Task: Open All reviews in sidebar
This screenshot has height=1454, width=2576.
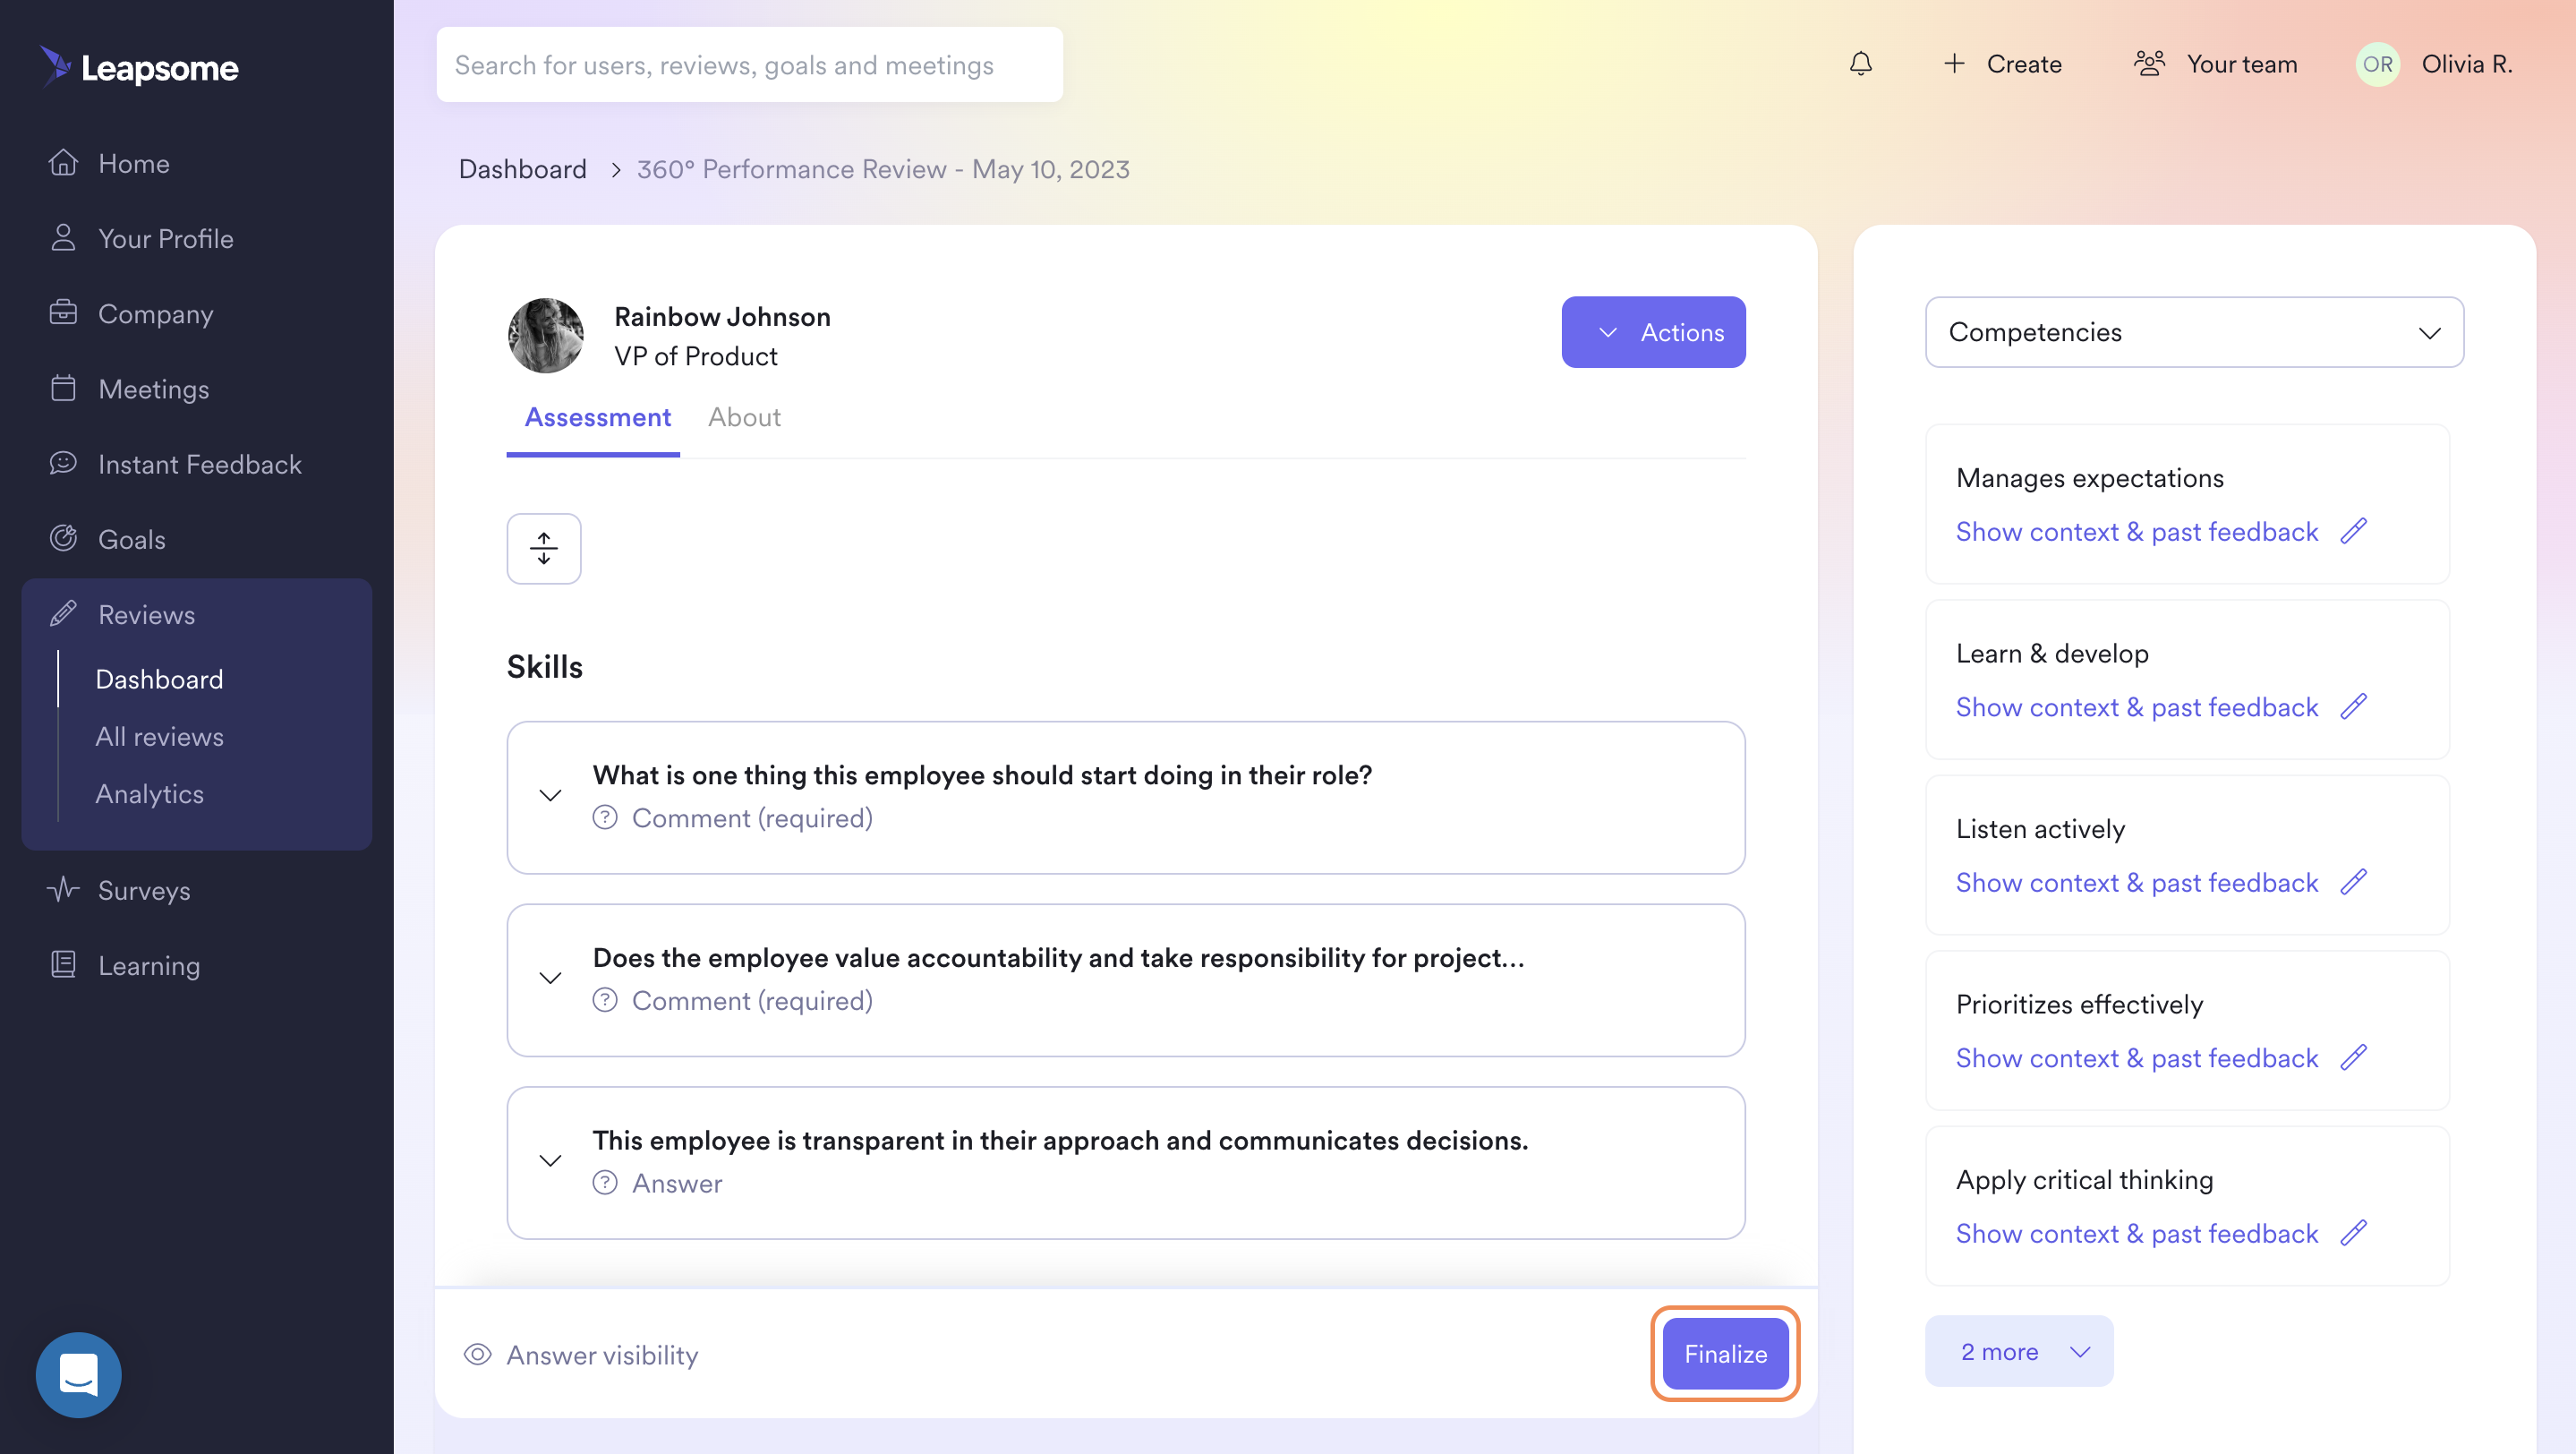Action: [x=159, y=737]
